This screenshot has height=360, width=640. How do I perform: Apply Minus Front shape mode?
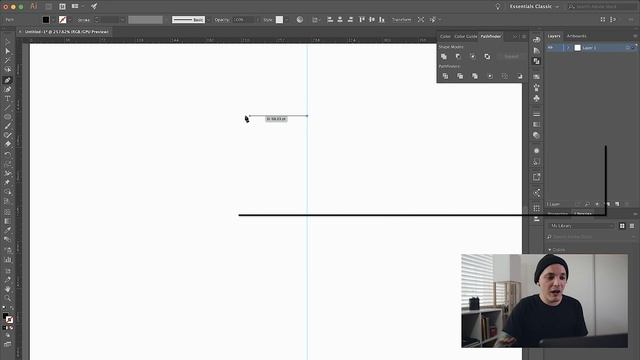(x=458, y=56)
